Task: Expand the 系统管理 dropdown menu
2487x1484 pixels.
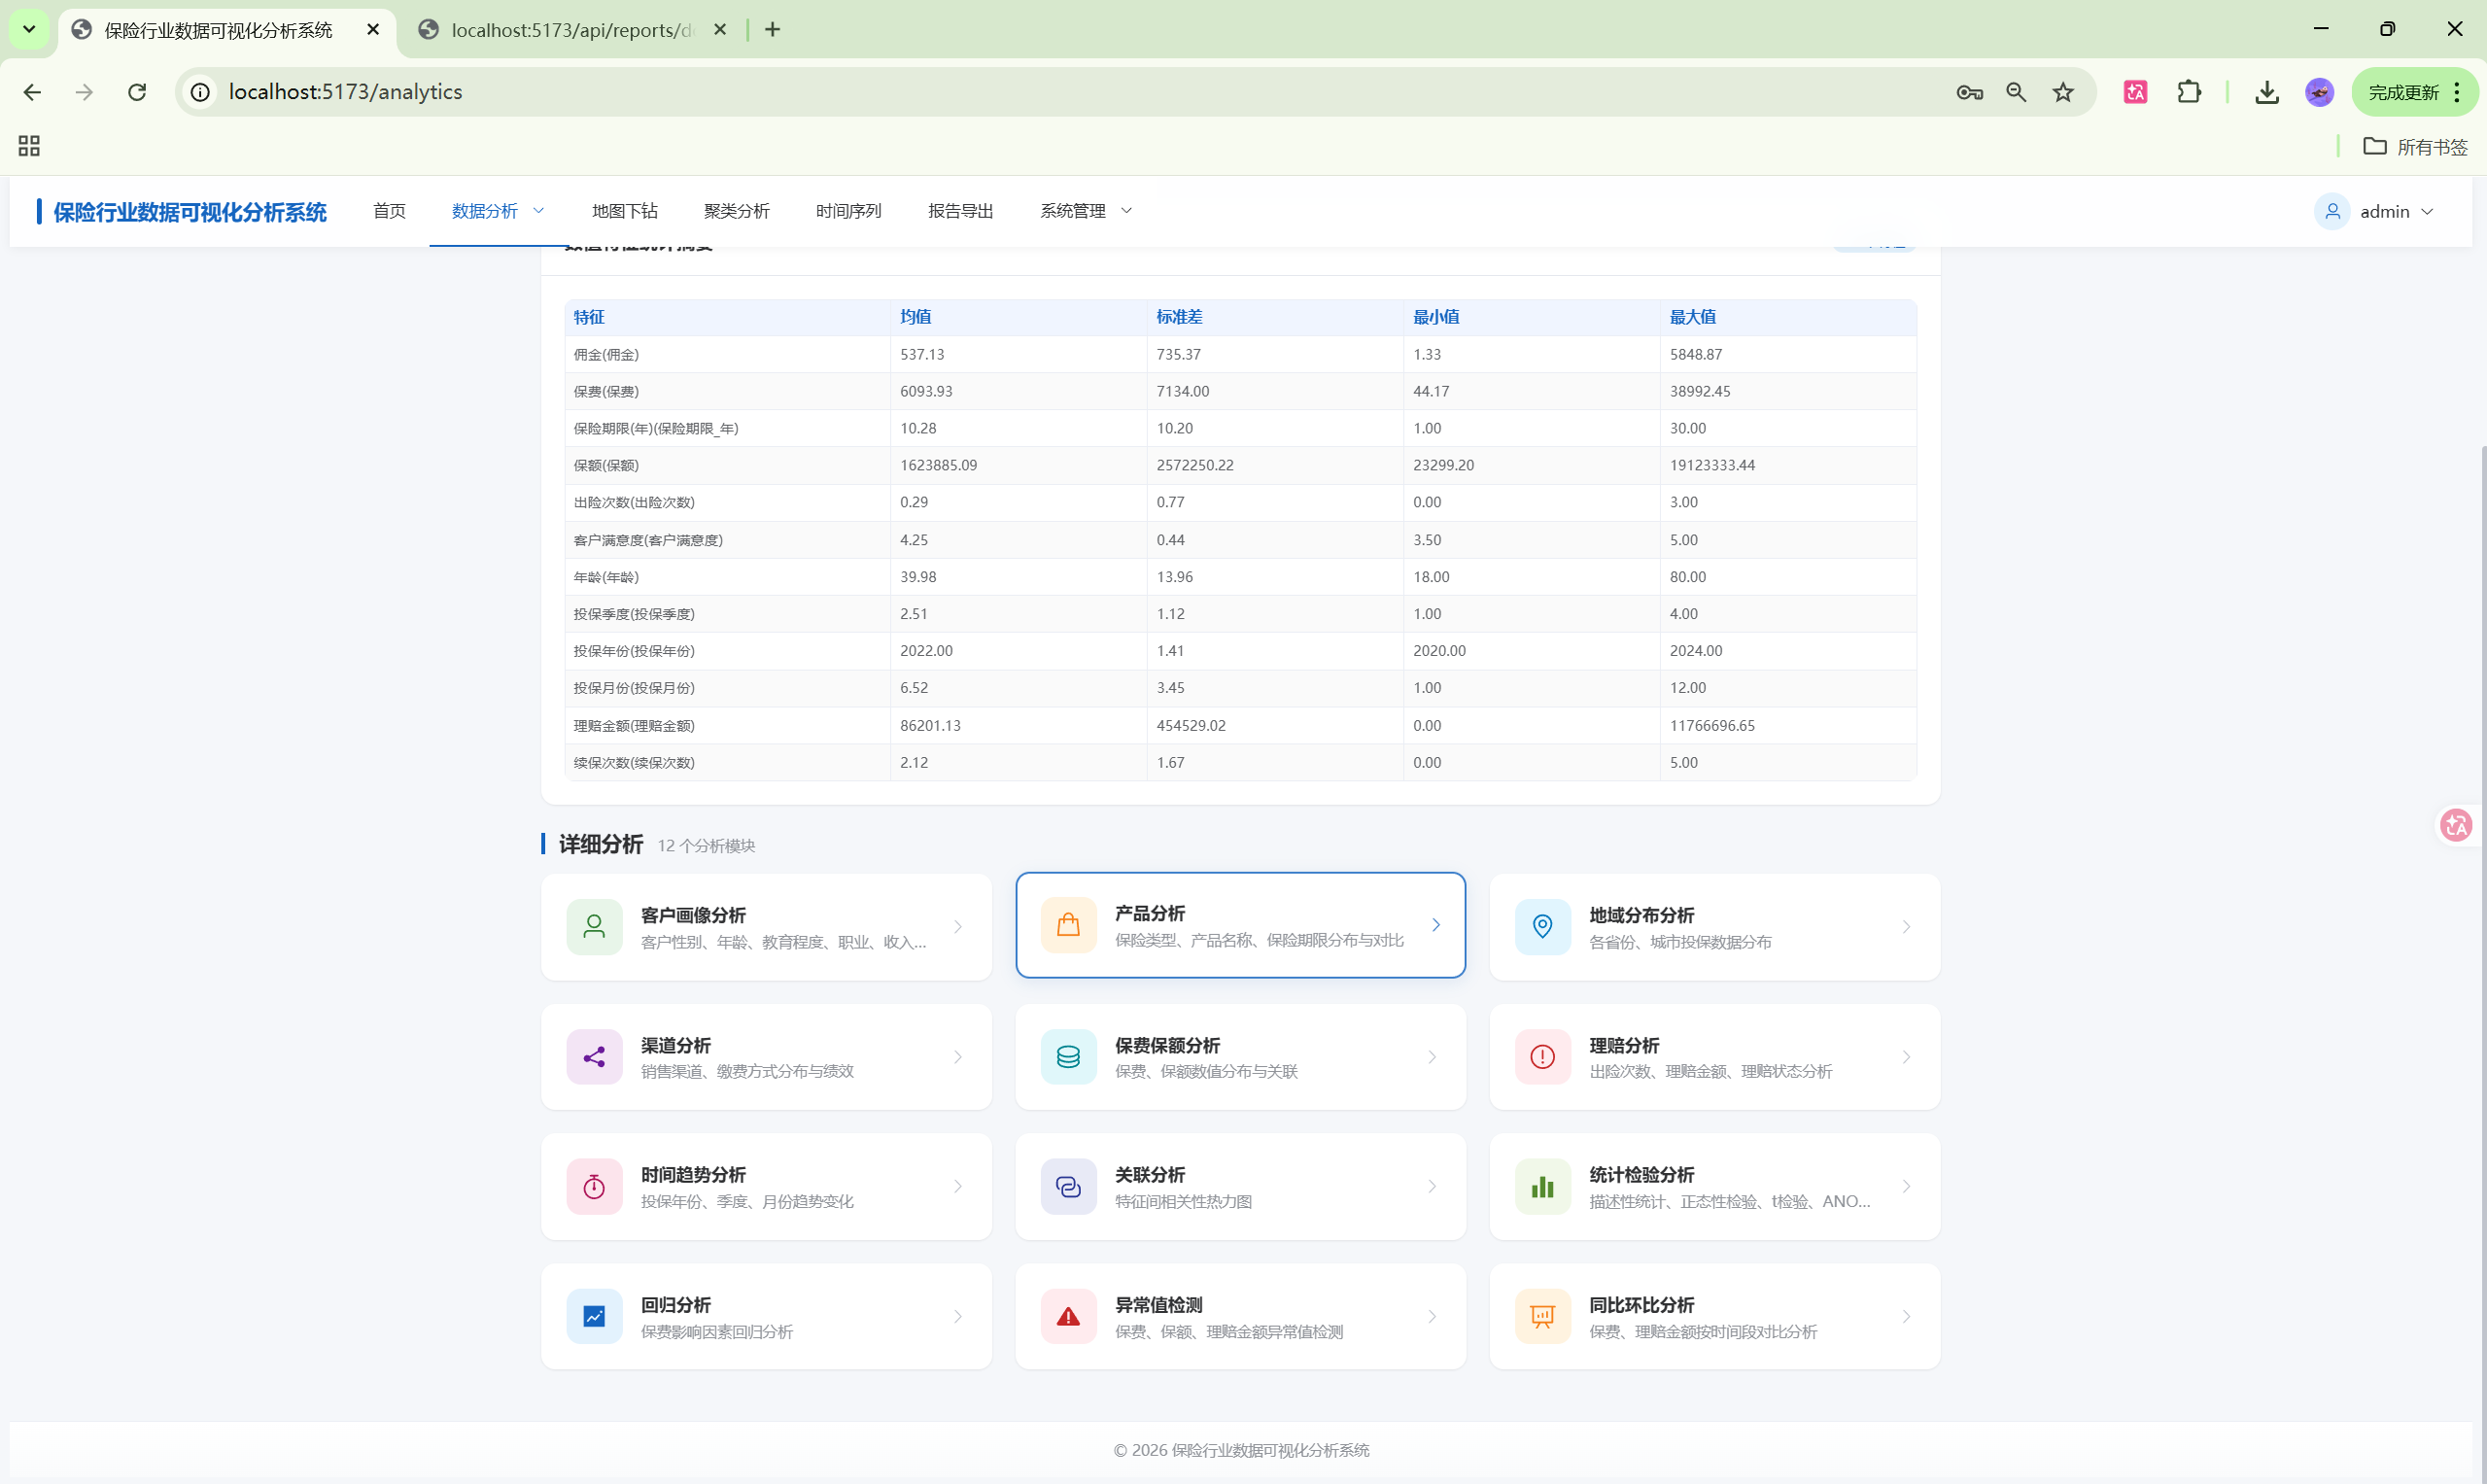Action: point(1086,211)
